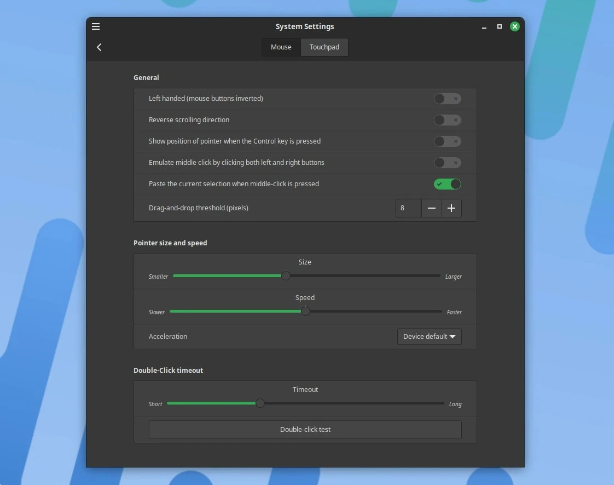Click the pointer Speed slider handle
Screen dimensions: 614x485
pyautogui.click(x=305, y=311)
